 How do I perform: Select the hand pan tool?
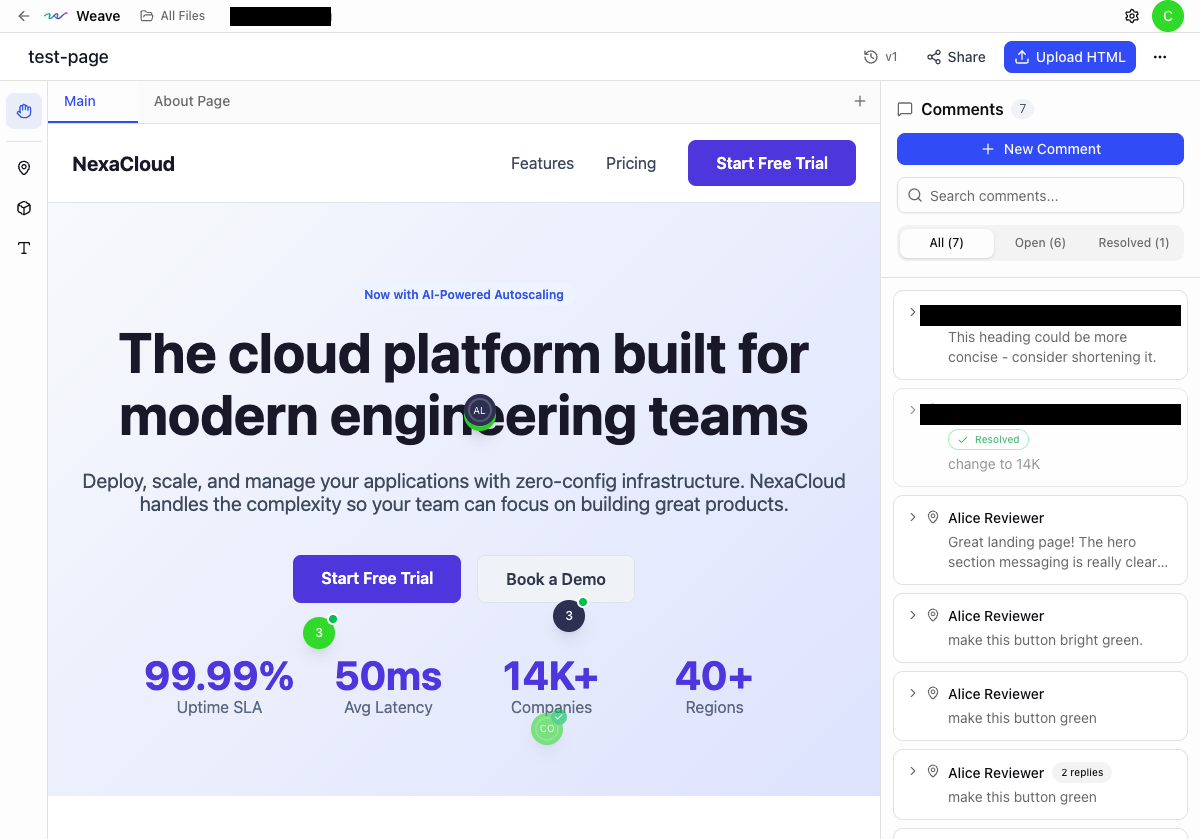(24, 111)
